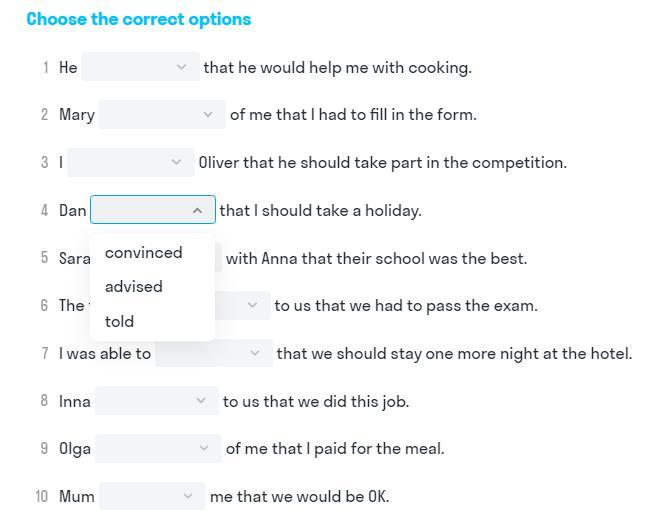666x532 pixels.
Task: Expand the dropdown after "Mary"
Action: (x=161, y=114)
